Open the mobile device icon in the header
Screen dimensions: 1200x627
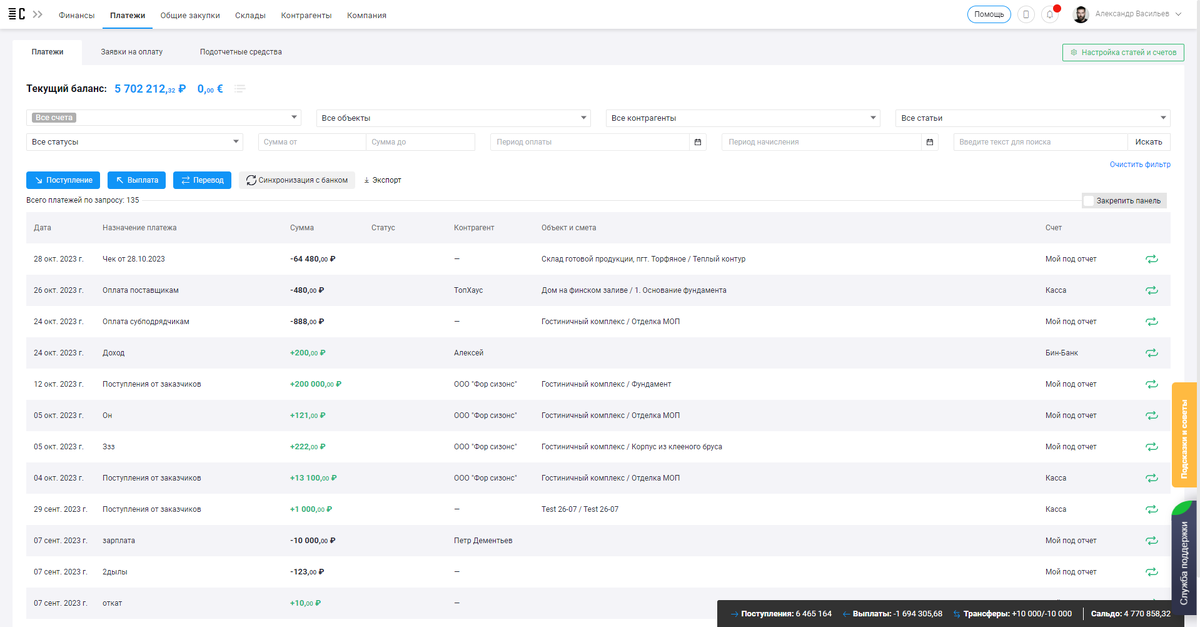point(1026,14)
